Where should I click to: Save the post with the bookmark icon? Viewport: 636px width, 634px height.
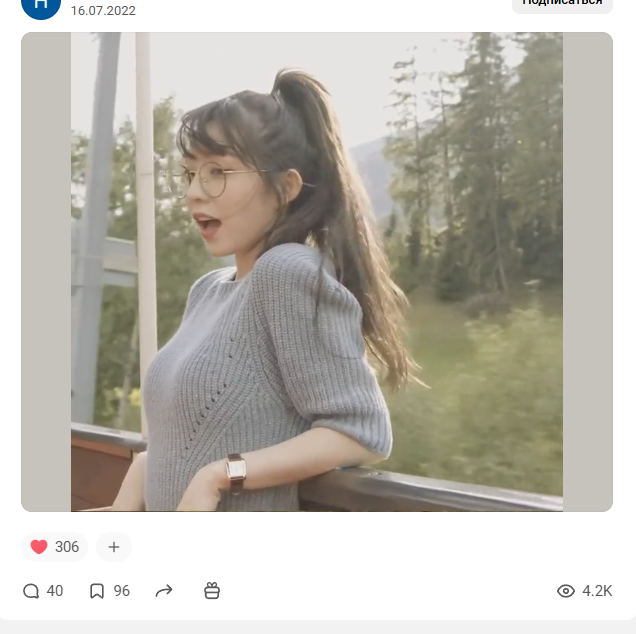coord(97,591)
